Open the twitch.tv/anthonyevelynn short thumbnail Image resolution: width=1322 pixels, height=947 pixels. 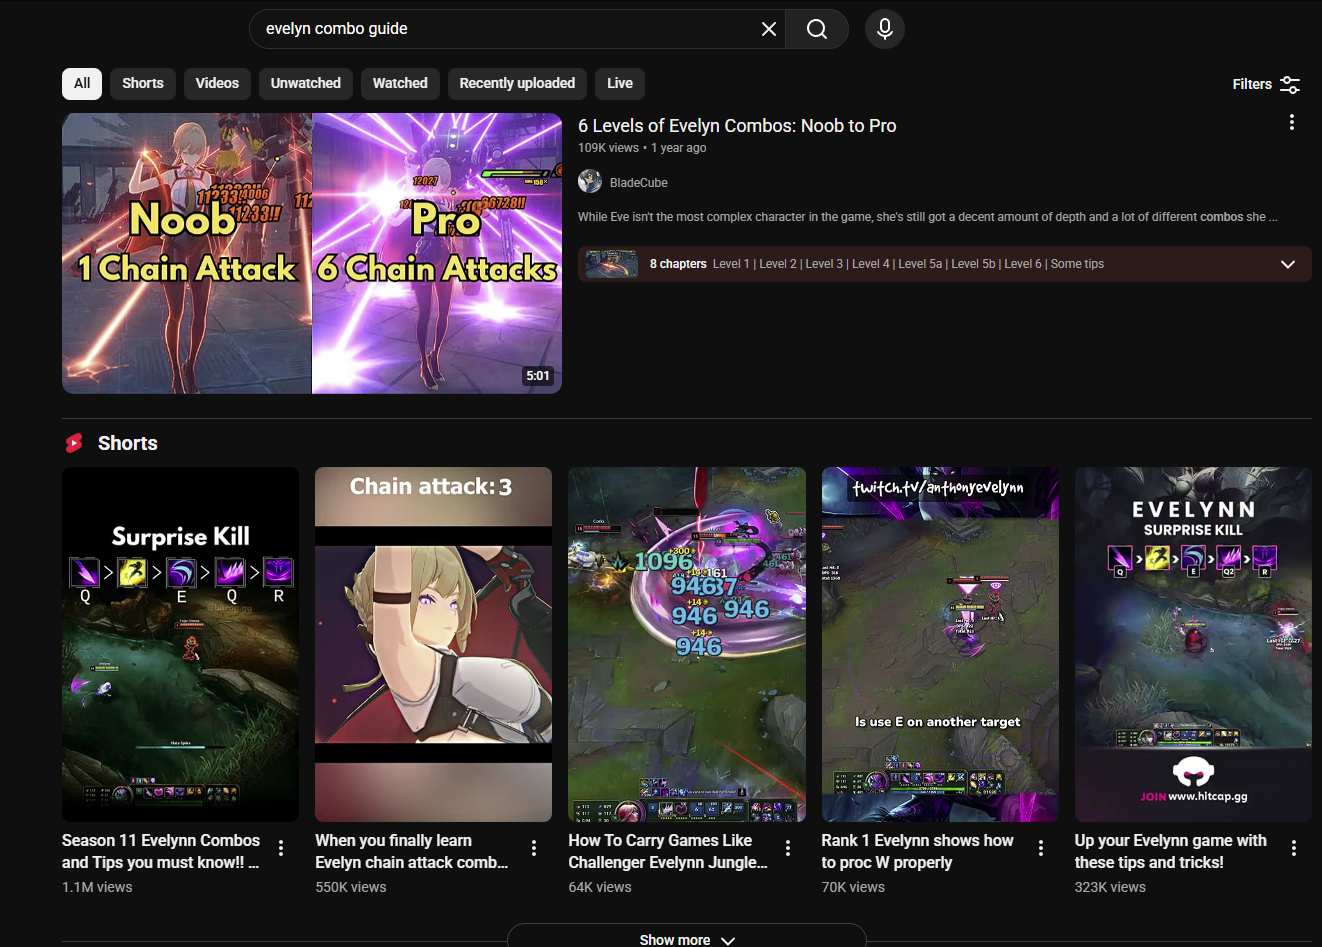(940, 644)
